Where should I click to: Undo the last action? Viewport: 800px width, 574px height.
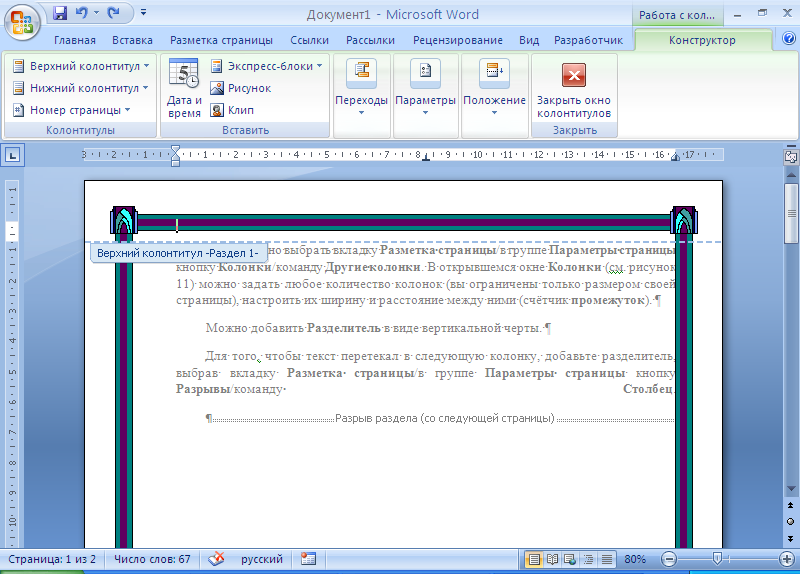tap(82, 13)
